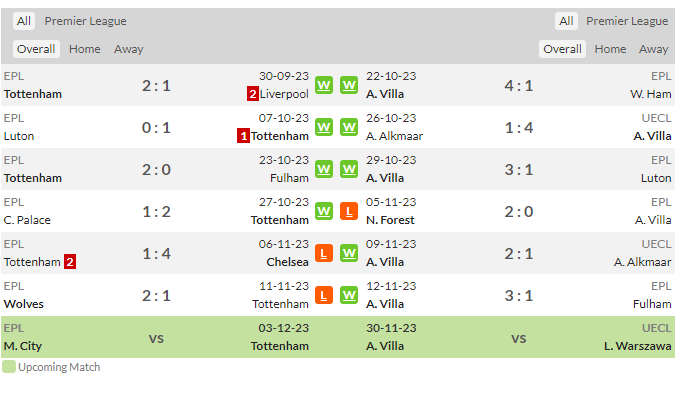Select the right Premier League filter
The image size is (676, 394).
pyautogui.click(x=627, y=21)
